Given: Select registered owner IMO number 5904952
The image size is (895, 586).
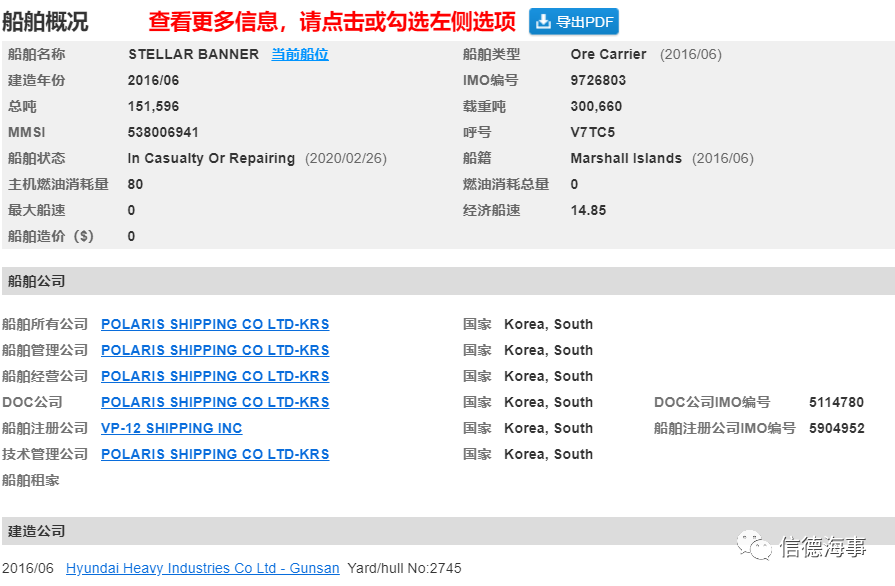Looking at the screenshot, I should 837,429.
